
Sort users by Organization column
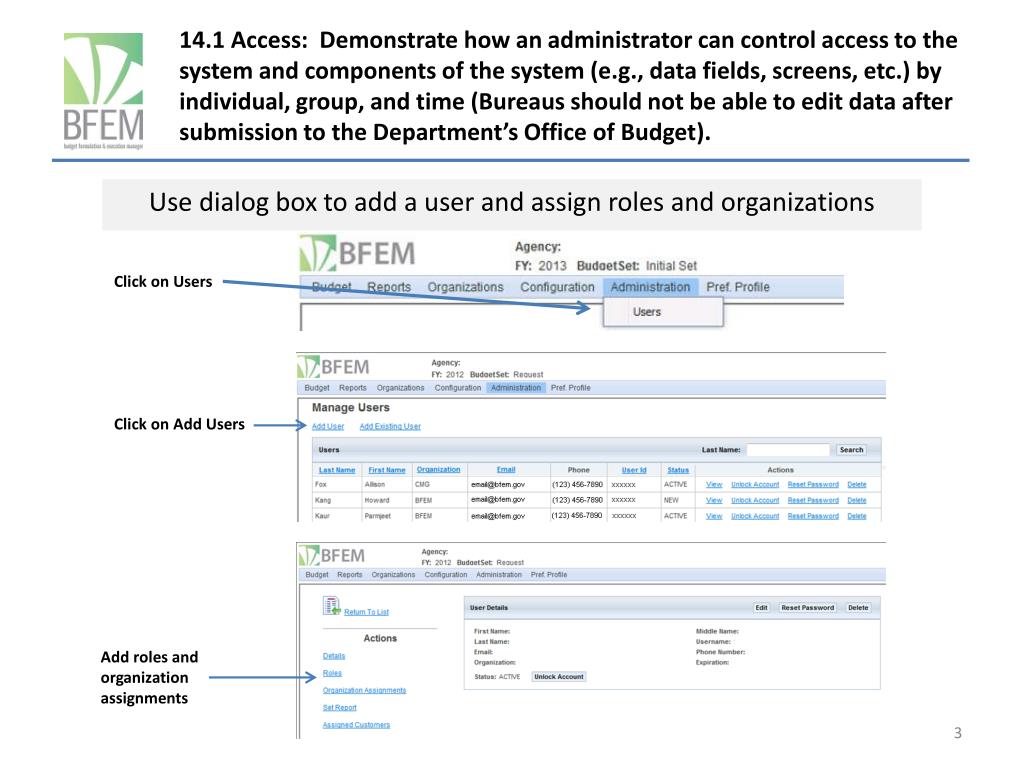[x=438, y=470]
